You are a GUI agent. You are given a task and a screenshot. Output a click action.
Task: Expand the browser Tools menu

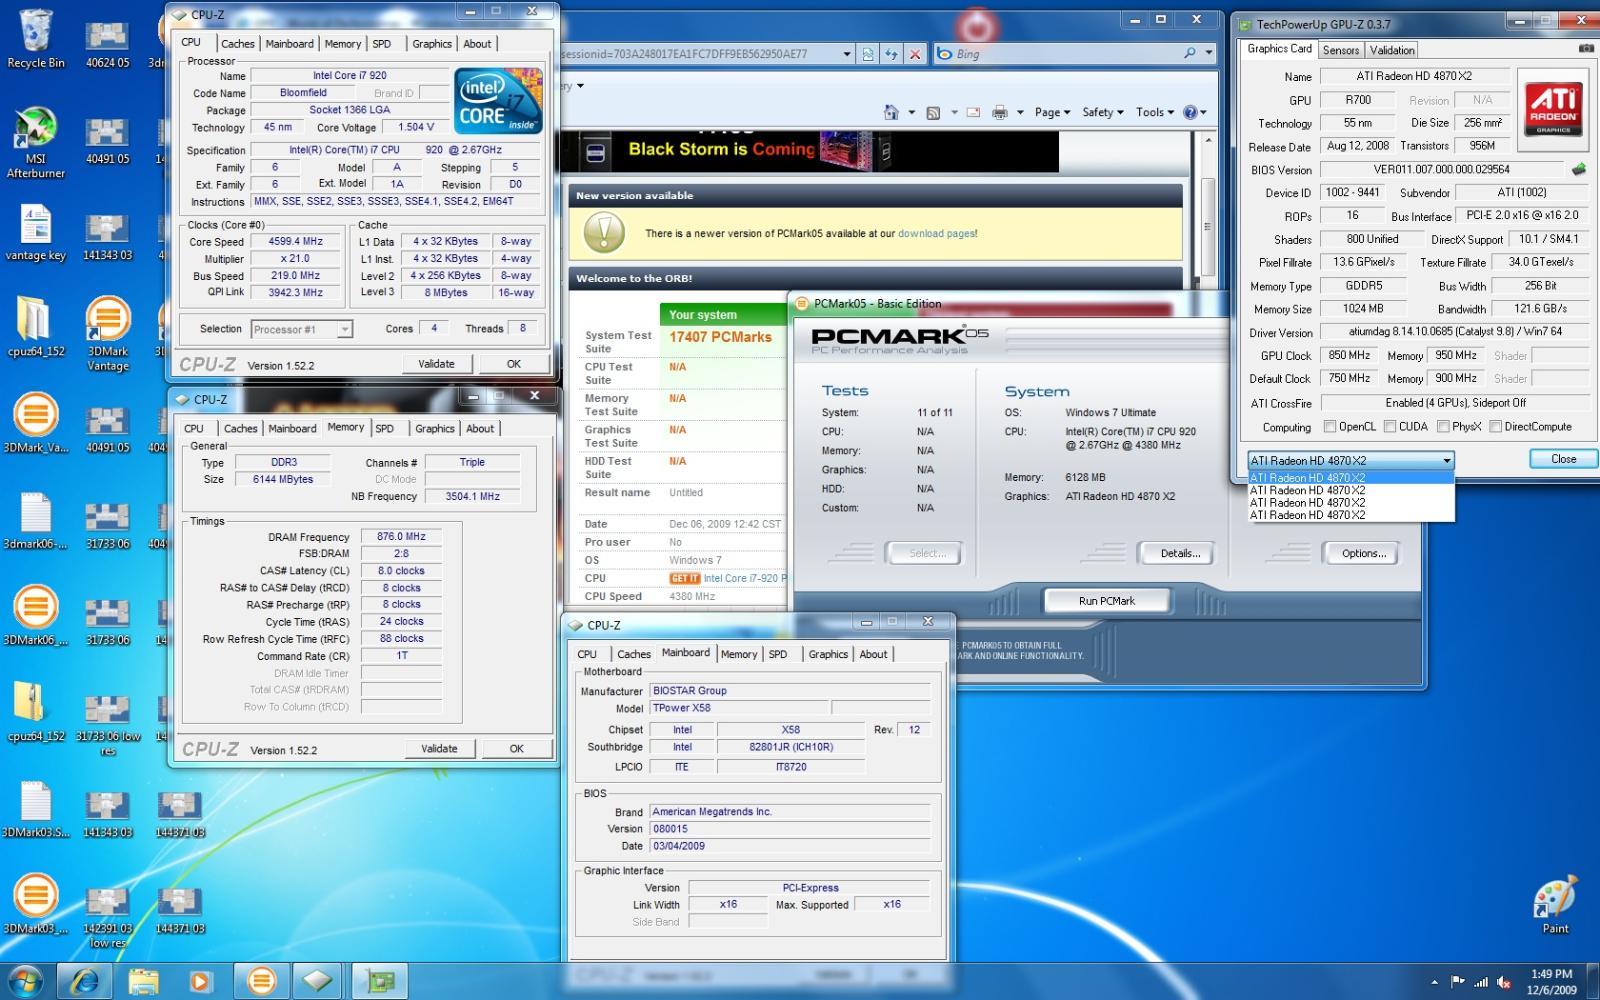pyautogui.click(x=1154, y=112)
